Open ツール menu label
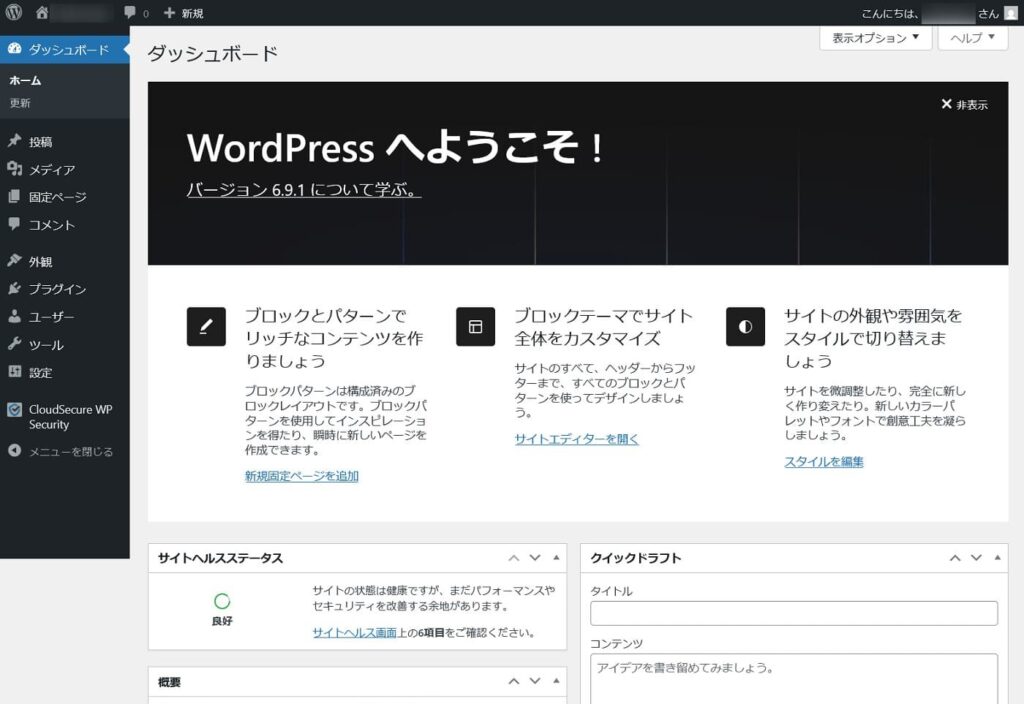This screenshot has width=1024, height=704. [46, 344]
